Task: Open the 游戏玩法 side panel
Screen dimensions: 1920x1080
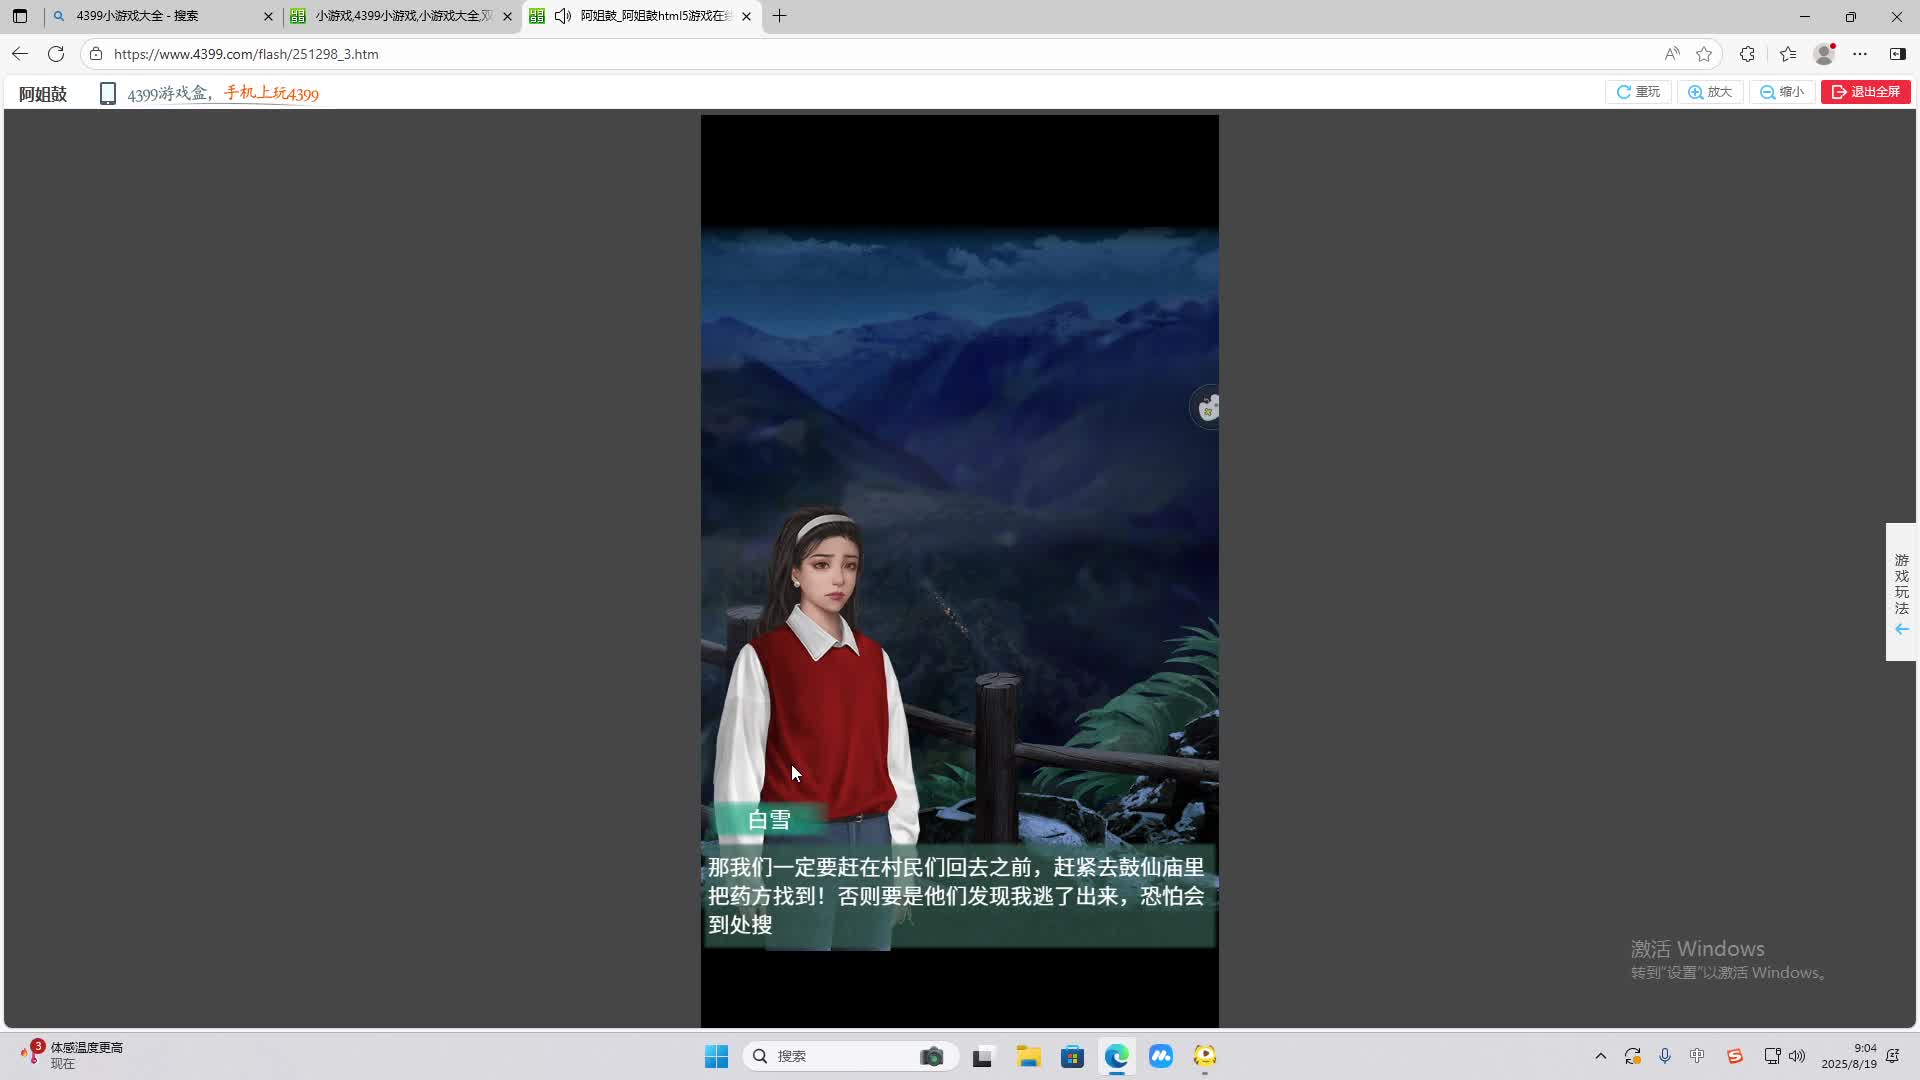Action: click(1901, 592)
